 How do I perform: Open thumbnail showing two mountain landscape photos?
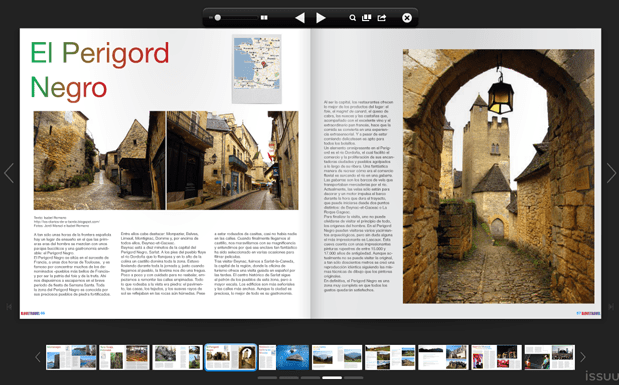coord(337,357)
